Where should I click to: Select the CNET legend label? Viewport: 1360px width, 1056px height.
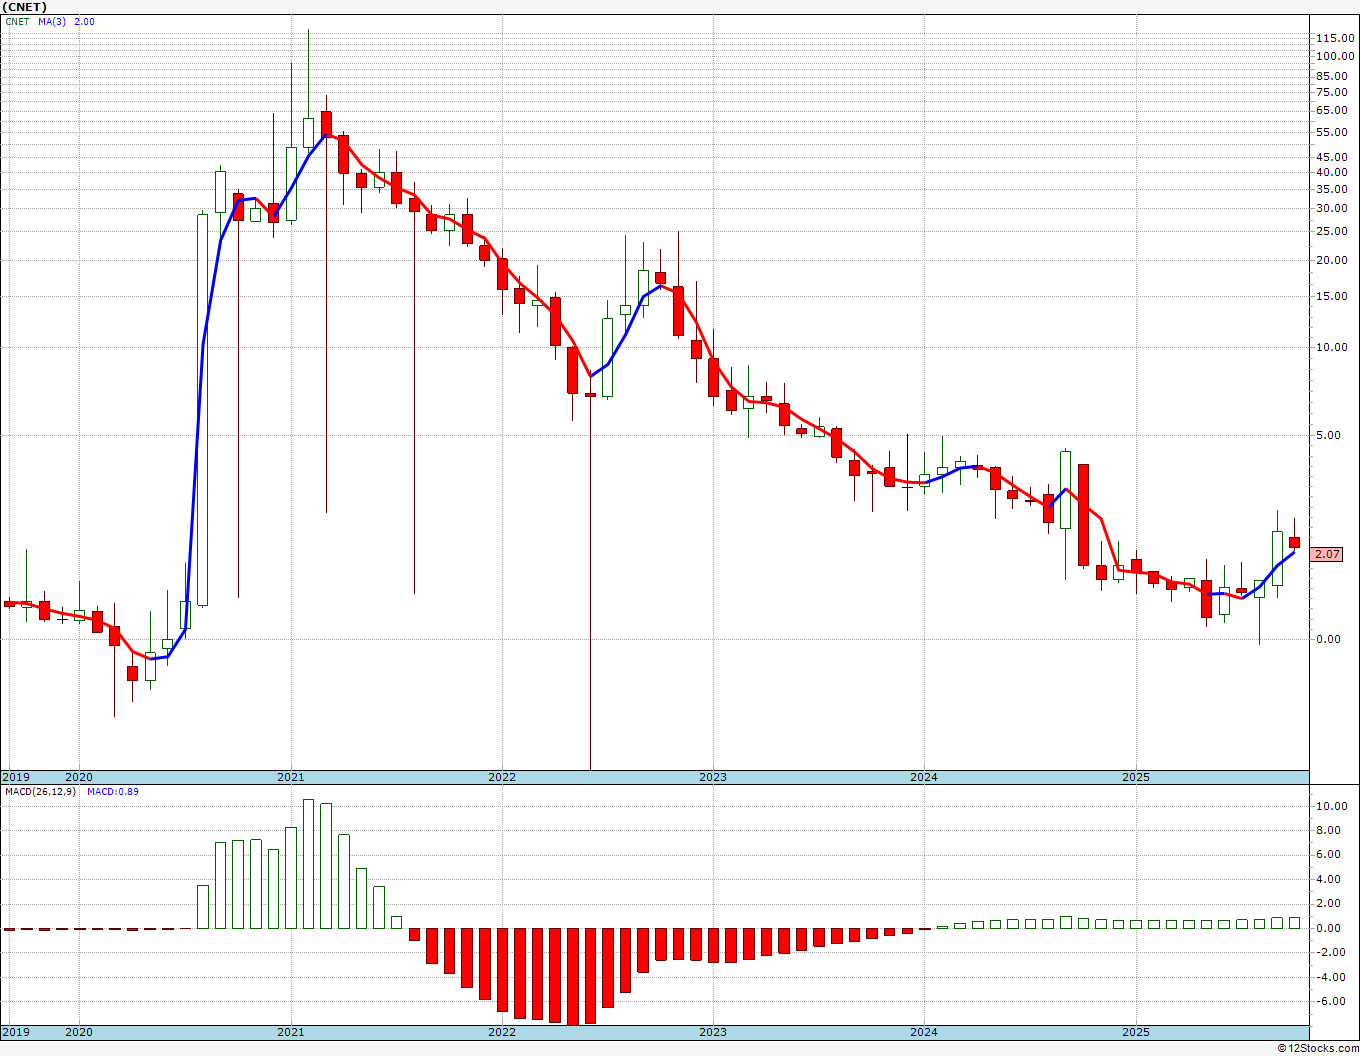[17, 21]
